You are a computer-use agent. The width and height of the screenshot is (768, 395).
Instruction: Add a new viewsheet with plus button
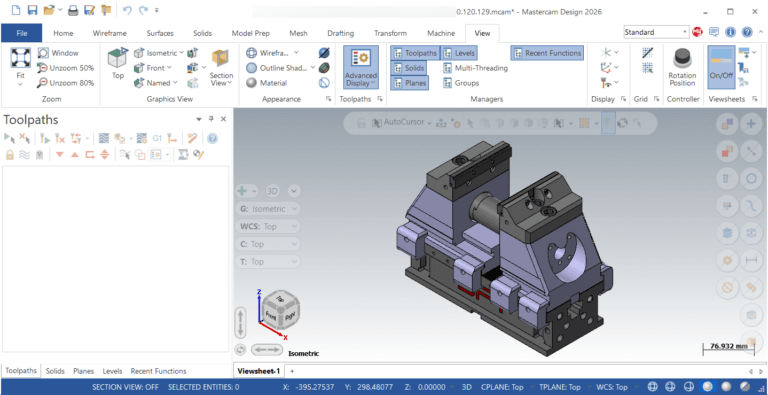292,371
